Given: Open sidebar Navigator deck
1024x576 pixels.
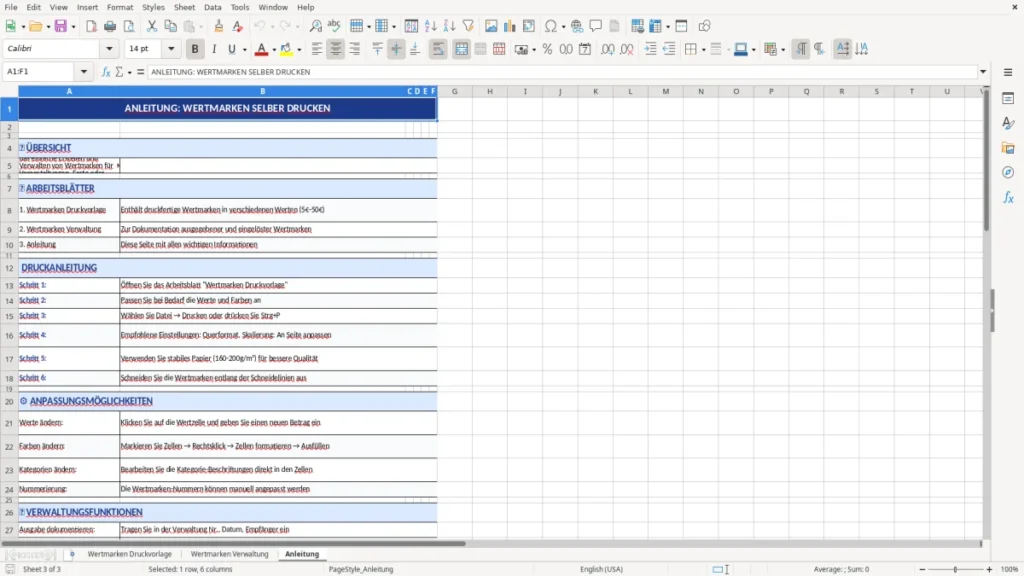Looking at the screenshot, I should [x=1008, y=172].
